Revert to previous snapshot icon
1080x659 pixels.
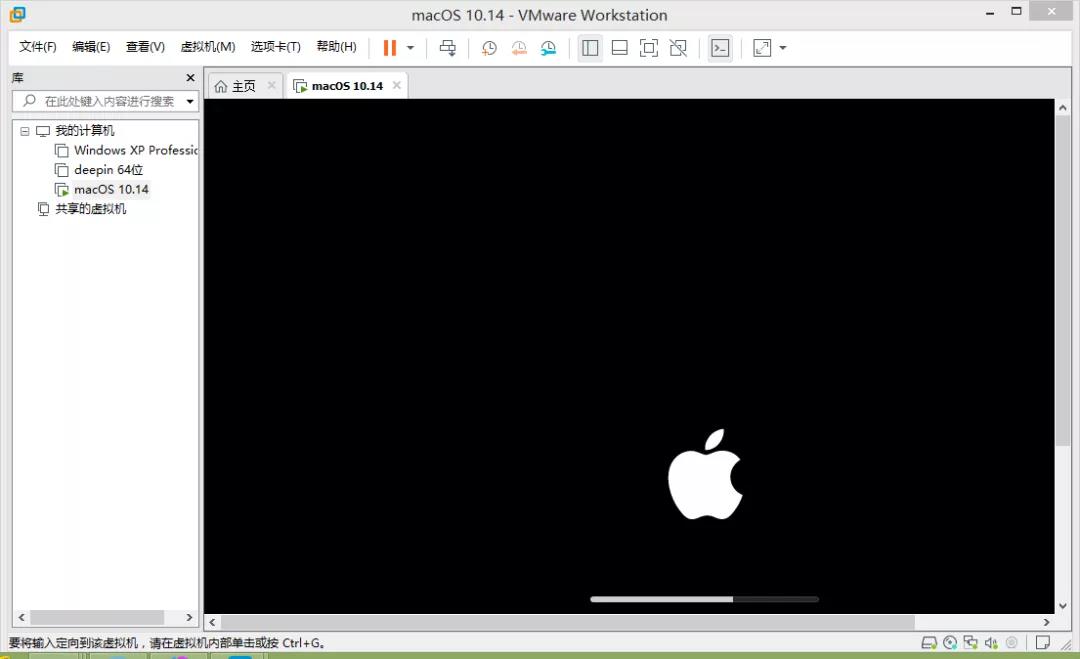519,48
